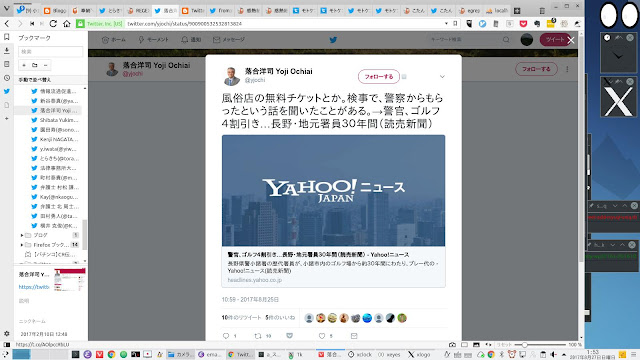Open xclock from the taskbar
This screenshot has height=360, width=640.
pyautogui.click(x=360, y=354)
